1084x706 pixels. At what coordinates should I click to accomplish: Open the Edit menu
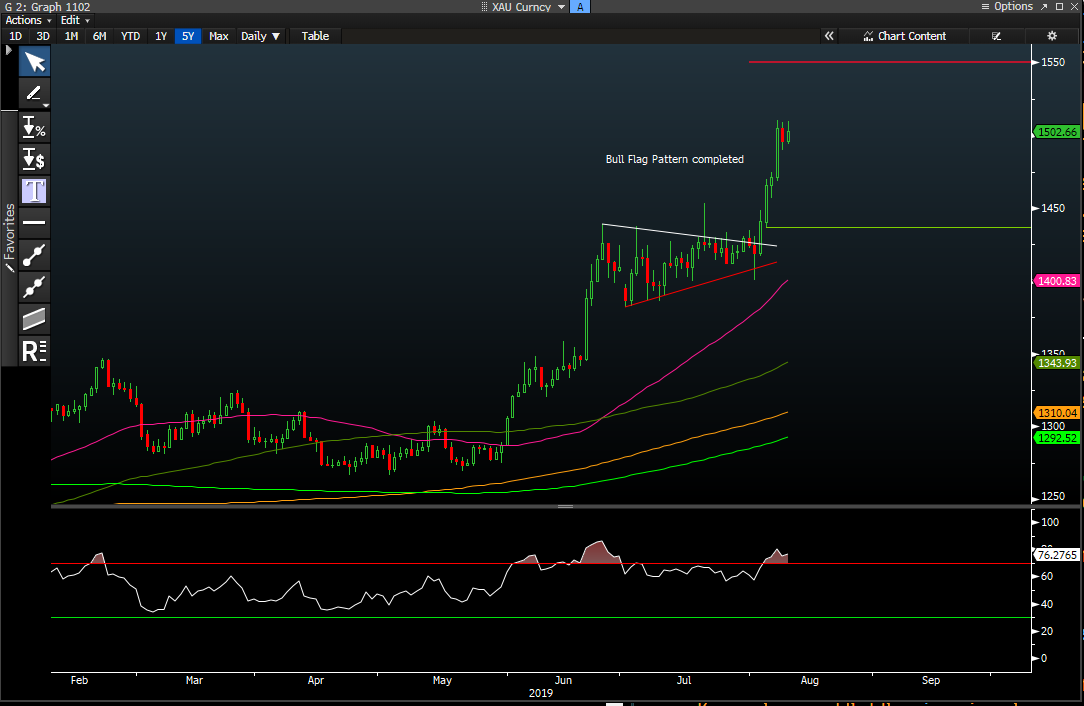pos(75,20)
